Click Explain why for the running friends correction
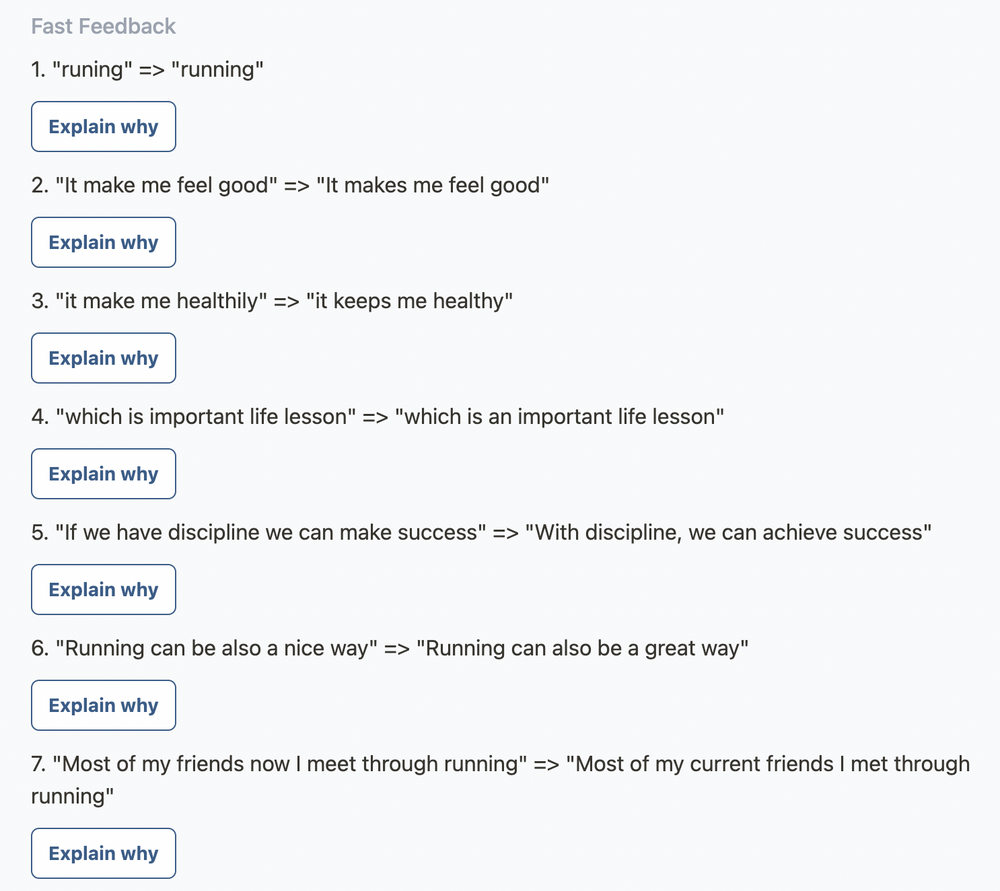This screenshot has width=1000, height=891. [x=103, y=853]
